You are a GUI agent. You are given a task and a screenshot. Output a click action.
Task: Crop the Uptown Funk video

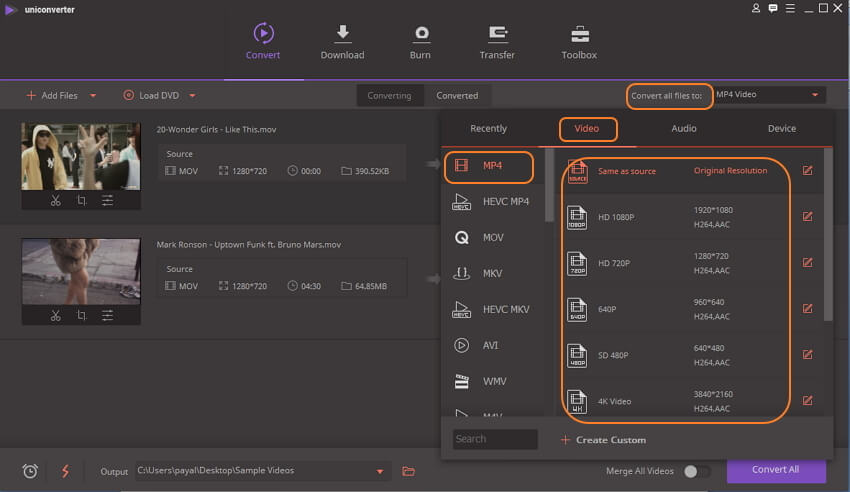81,315
